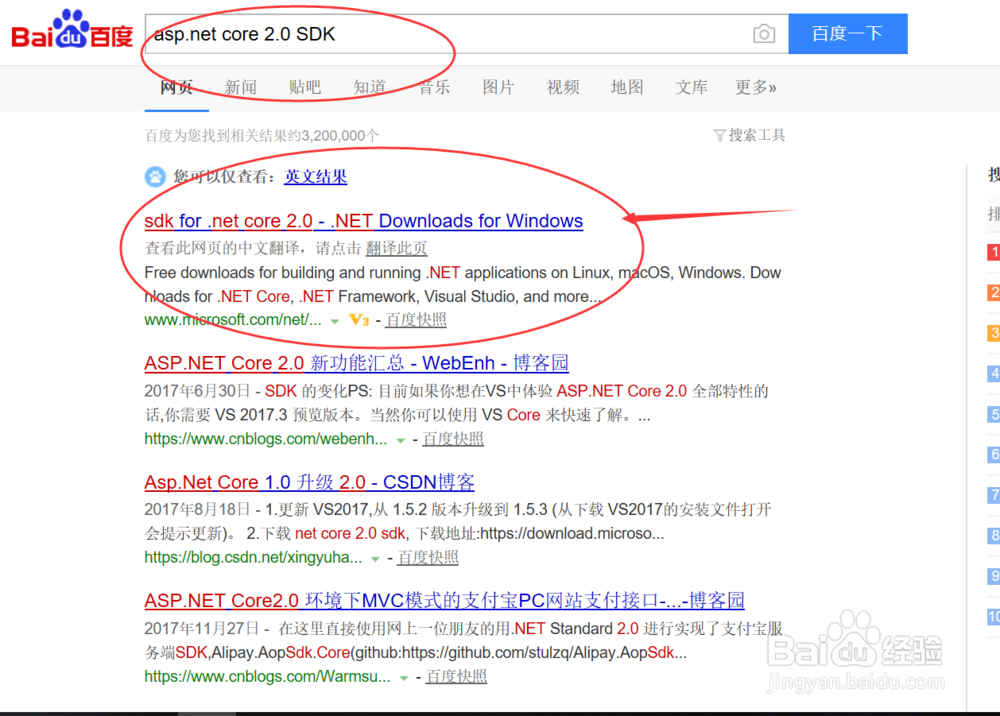Open www.microsoft.com/net/... URL link
The height and width of the screenshot is (716, 1000).
tap(233, 320)
